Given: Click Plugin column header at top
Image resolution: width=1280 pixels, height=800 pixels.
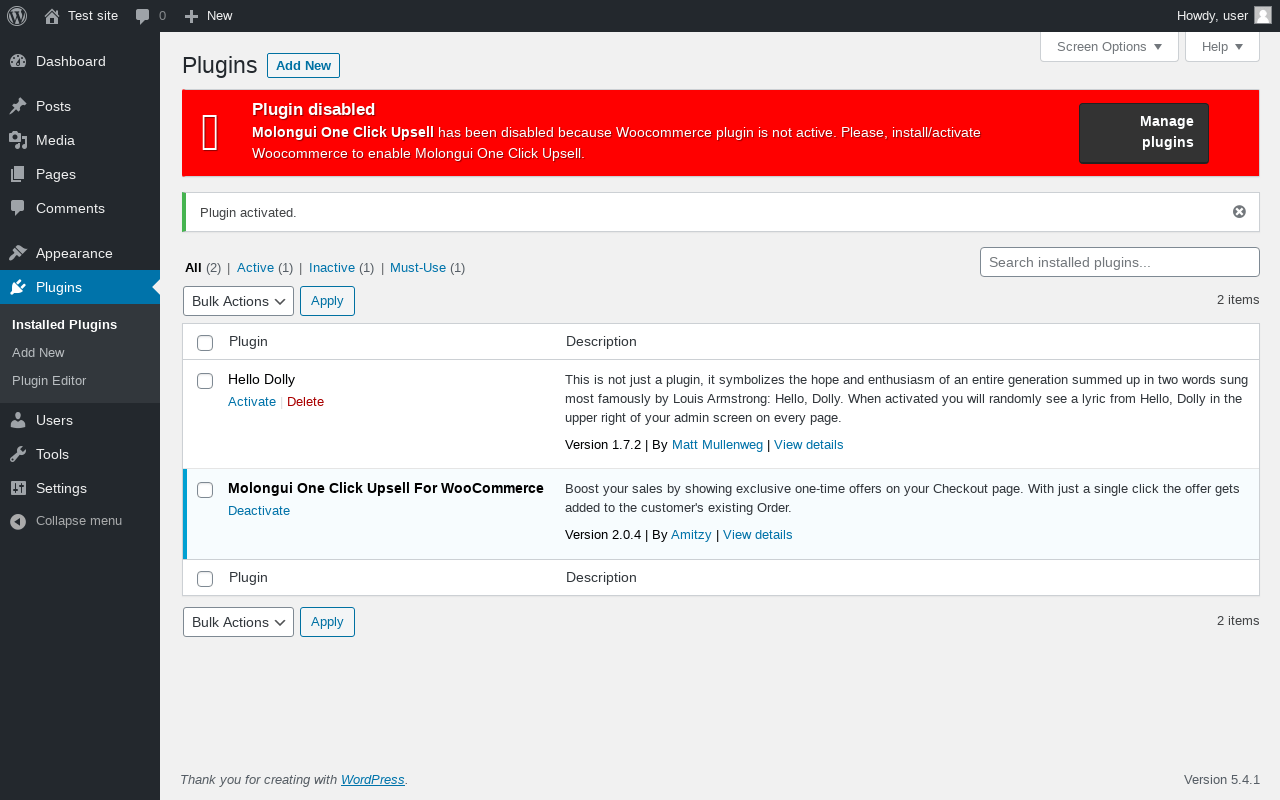Looking at the screenshot, I should pyautogui.click(x=248, y=342).
